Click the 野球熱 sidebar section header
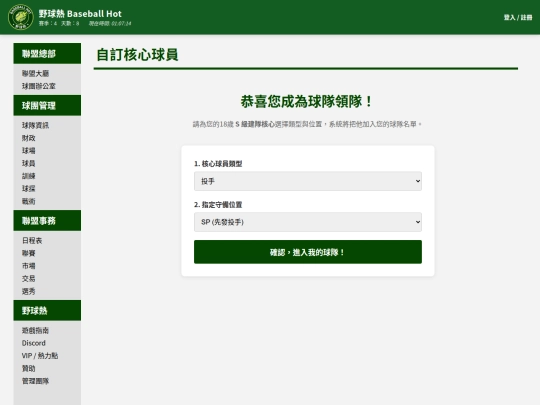 click(47, 310)
